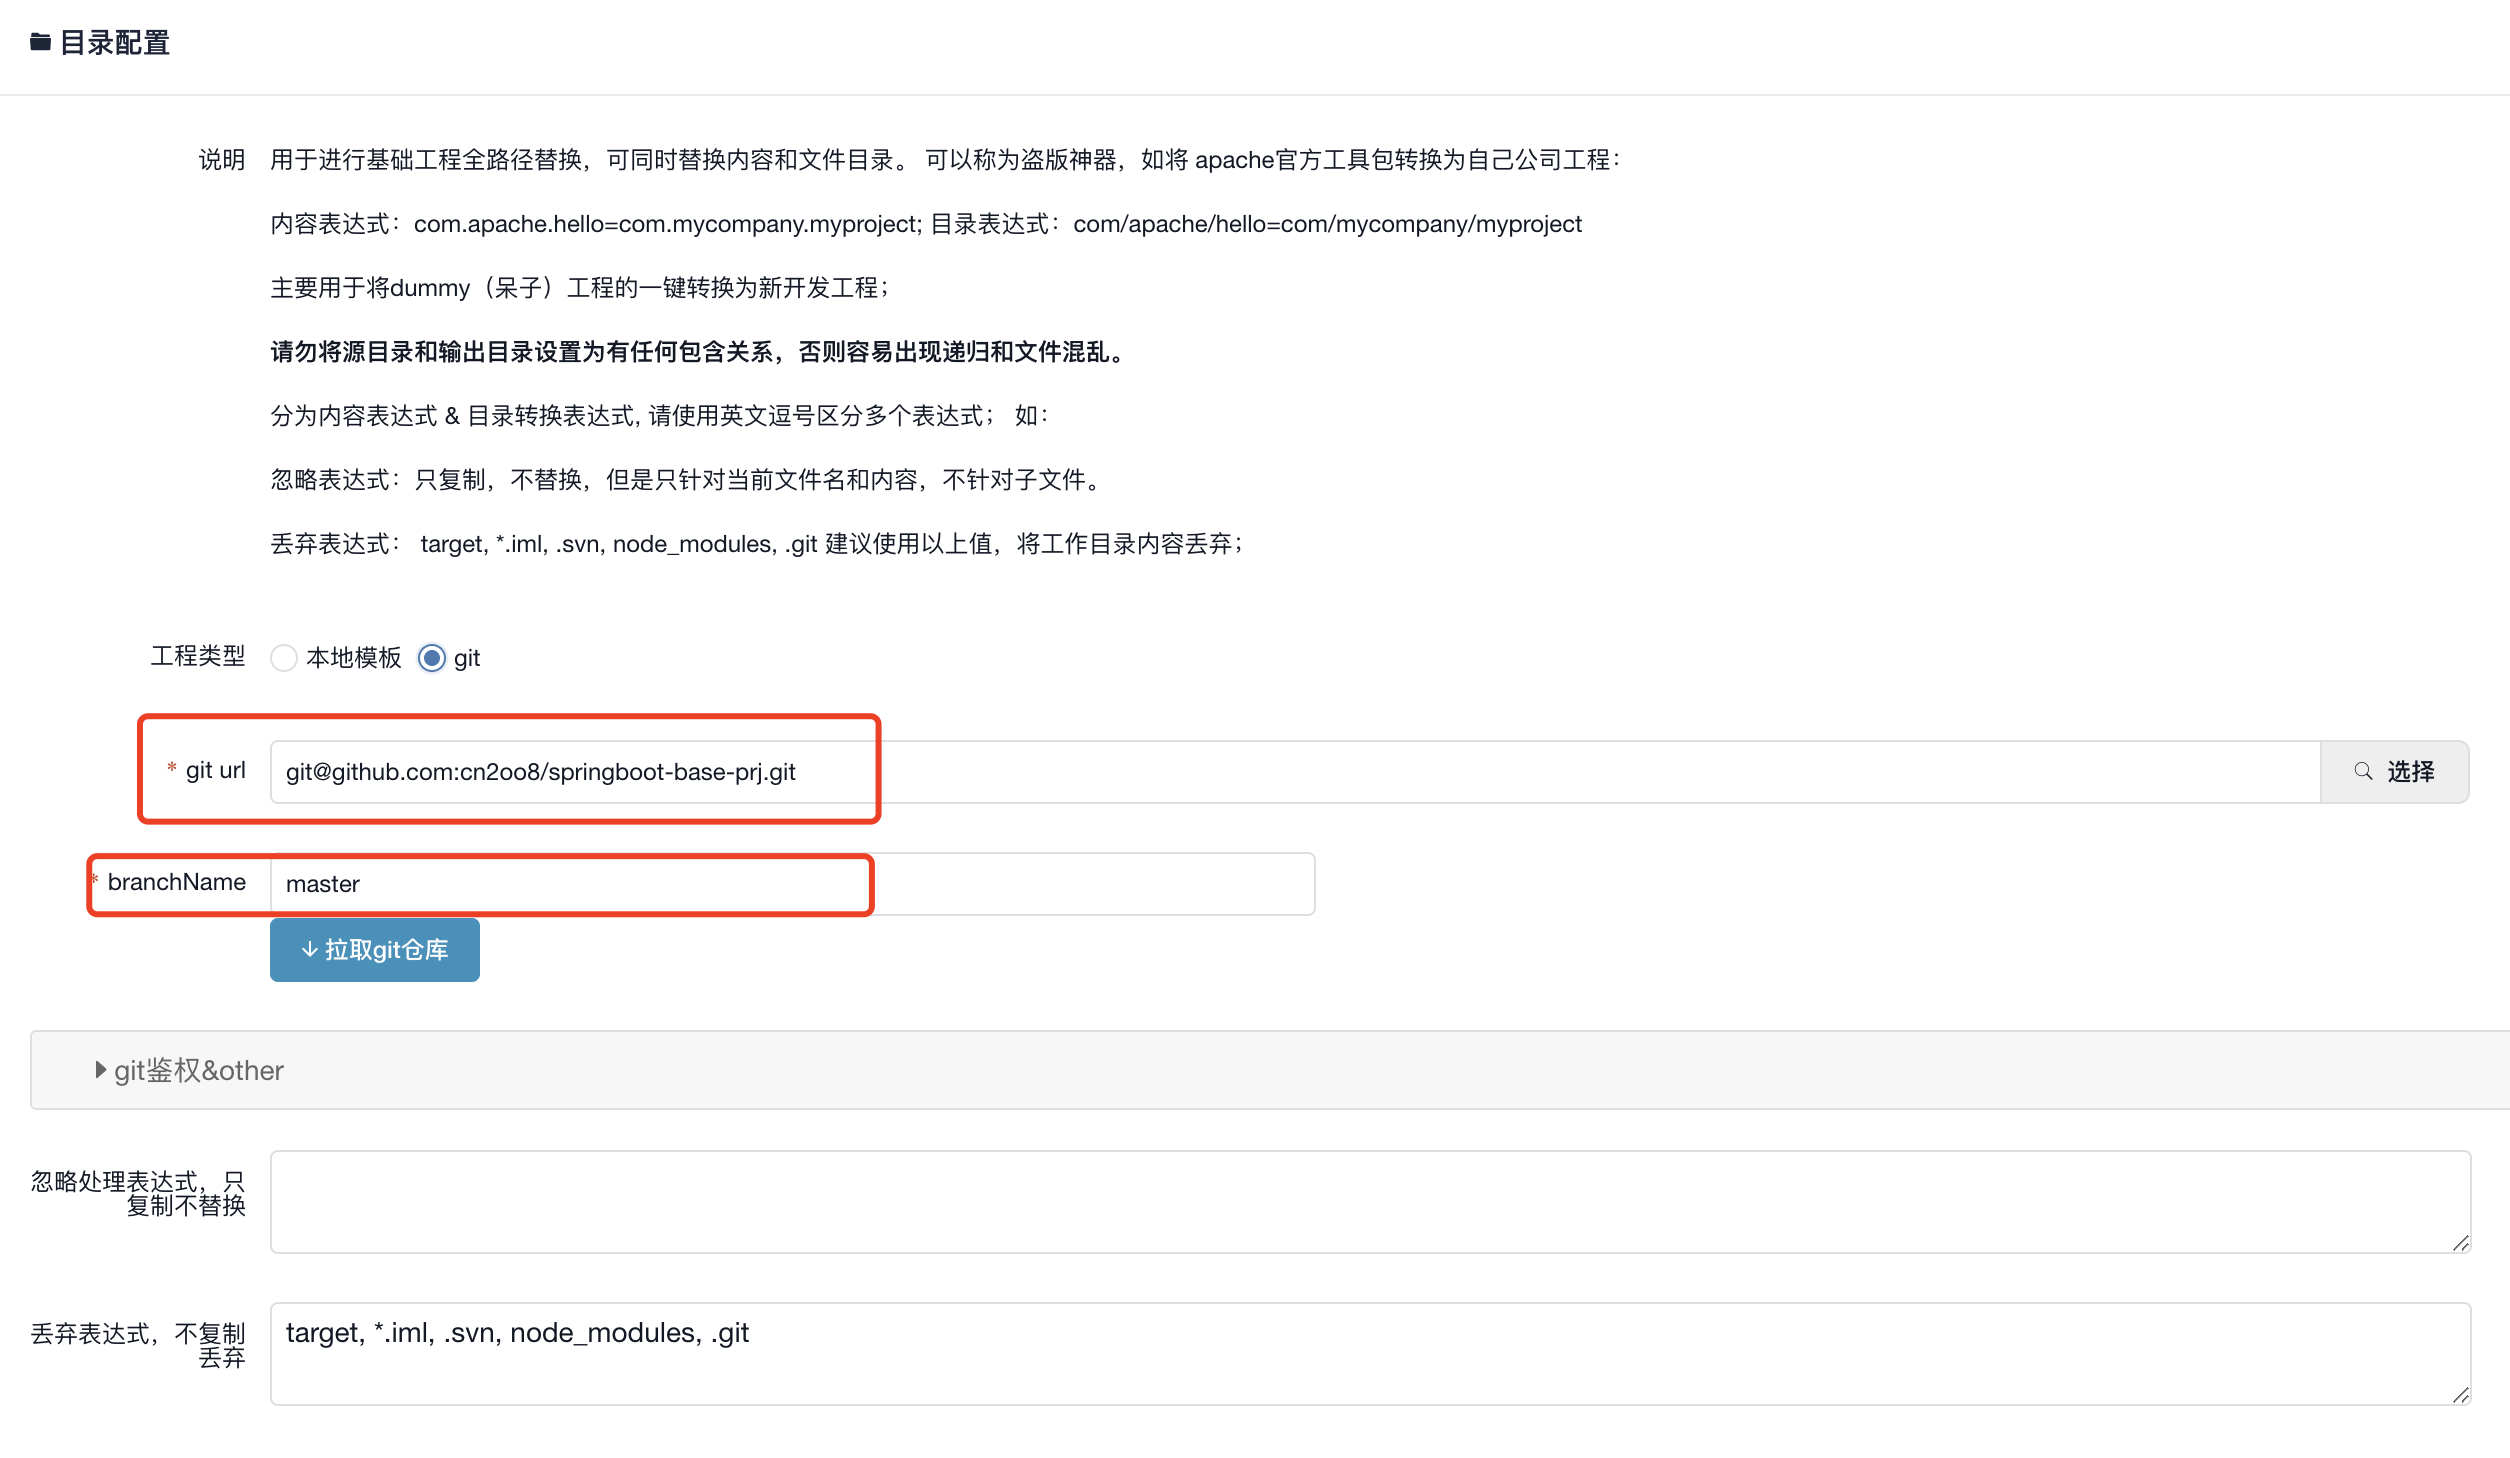Click the magnifier icon in 选择 button
This screenshot has width=2510, height=1458.
(x=2363, y=771)
